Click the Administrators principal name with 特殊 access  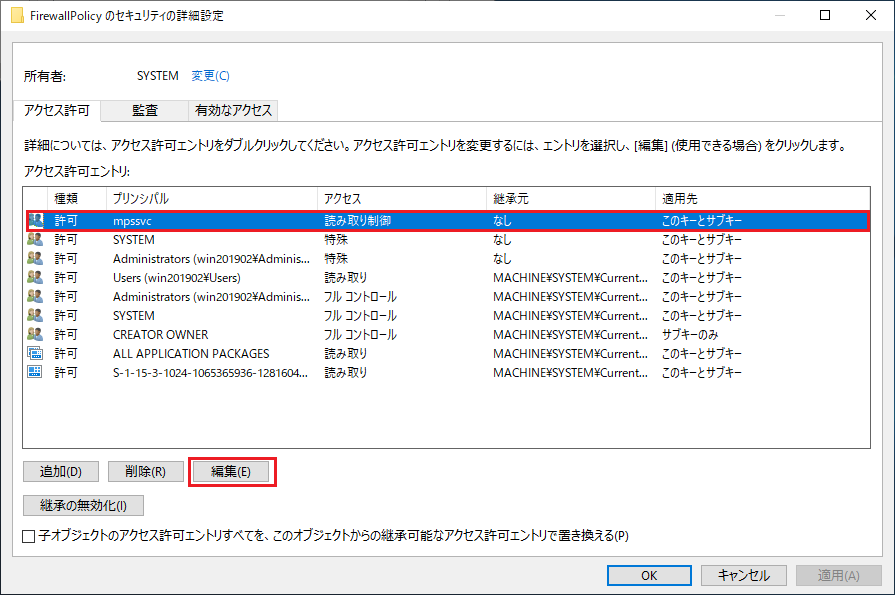click(x=212, y=259)
